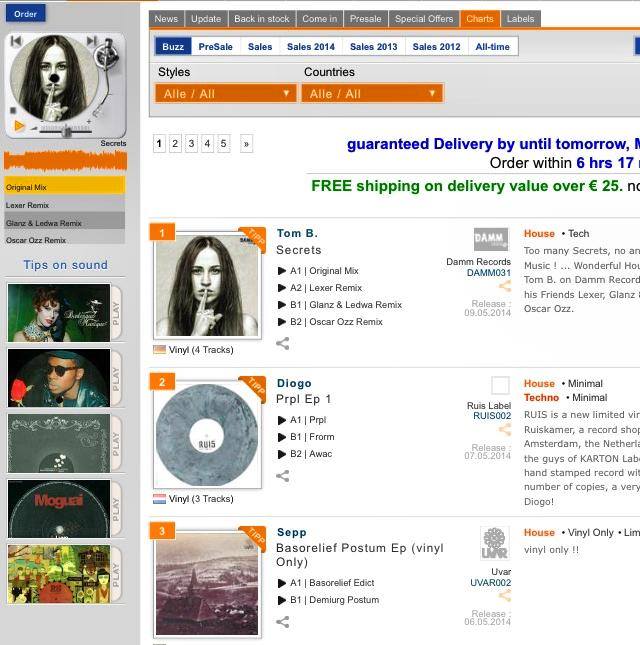Screen dimensions: 640x645
Task: Open catalog link DAMM031
Action: 489,273
